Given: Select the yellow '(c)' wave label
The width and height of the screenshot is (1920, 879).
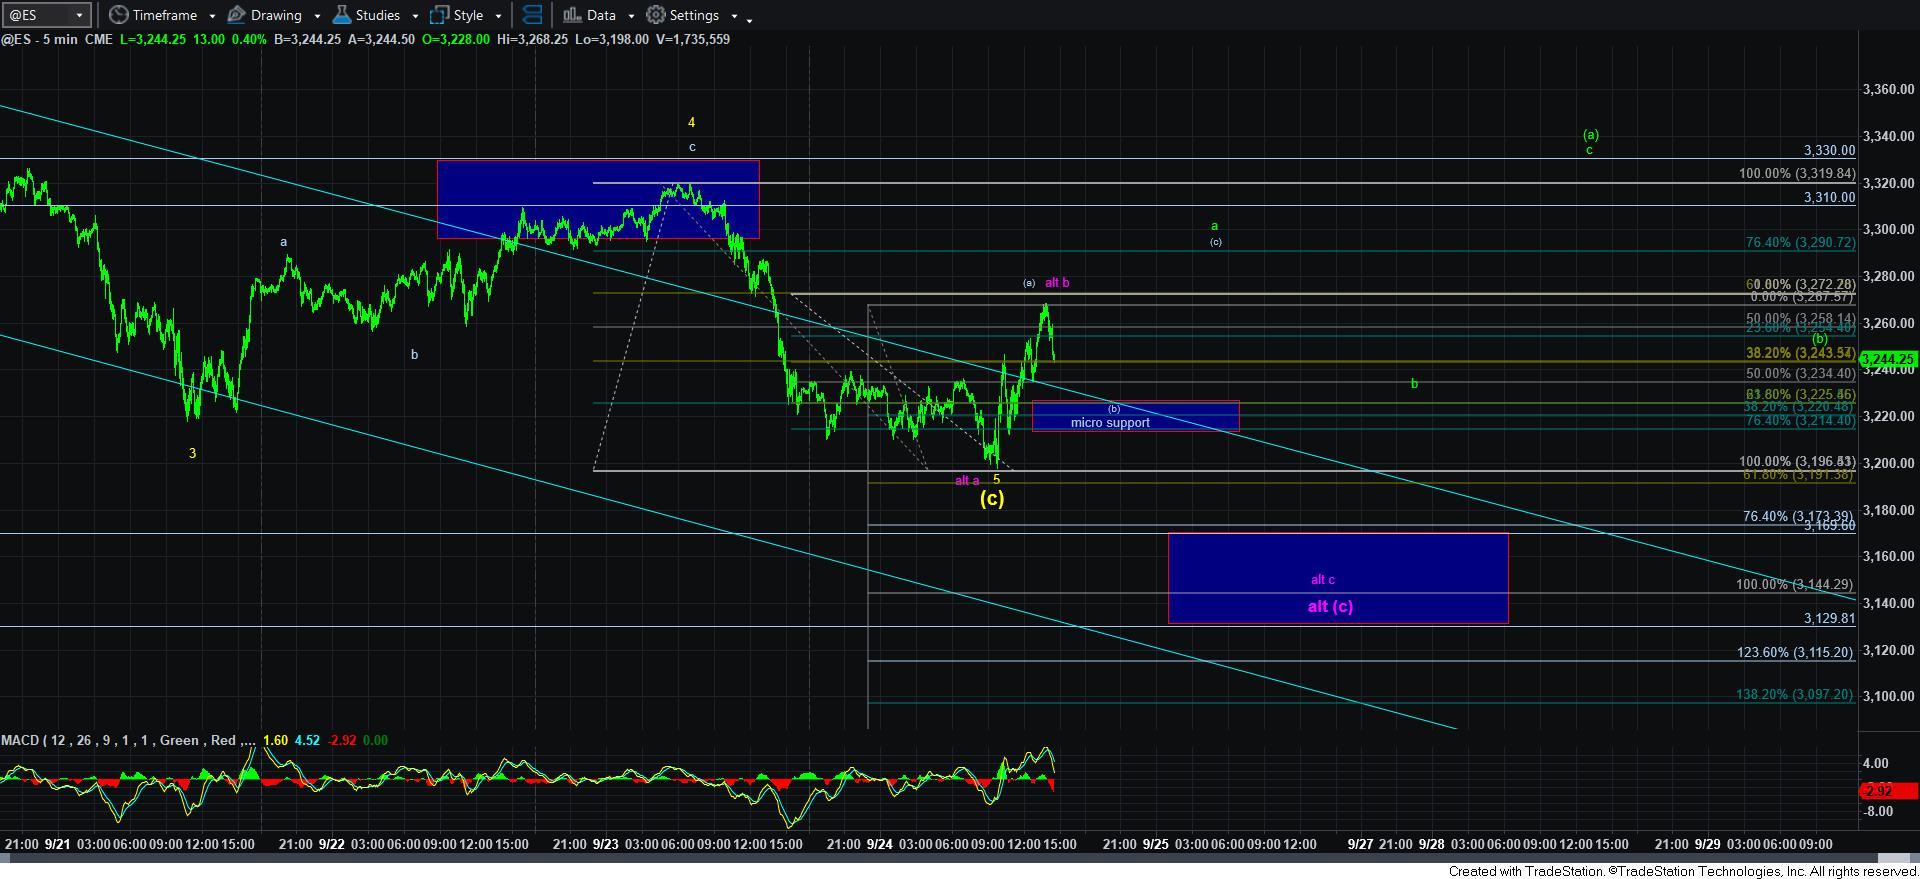Looking at the screenshot, I should tap(991, 498).
